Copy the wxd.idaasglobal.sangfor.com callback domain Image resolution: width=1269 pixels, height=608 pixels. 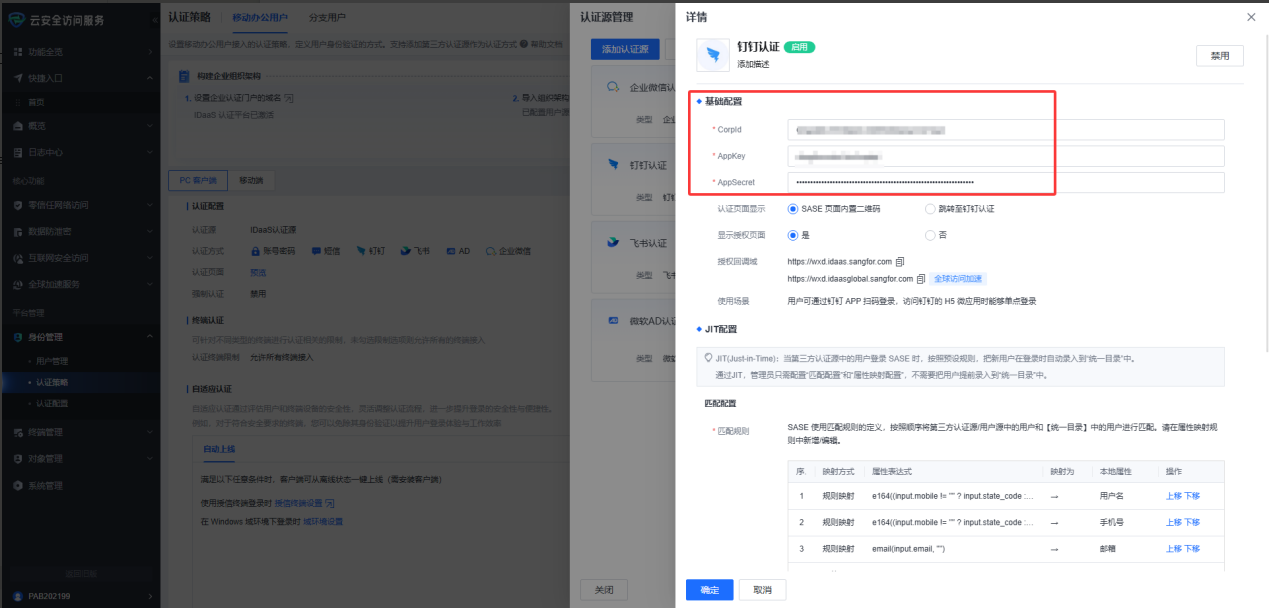coord(921,279)
